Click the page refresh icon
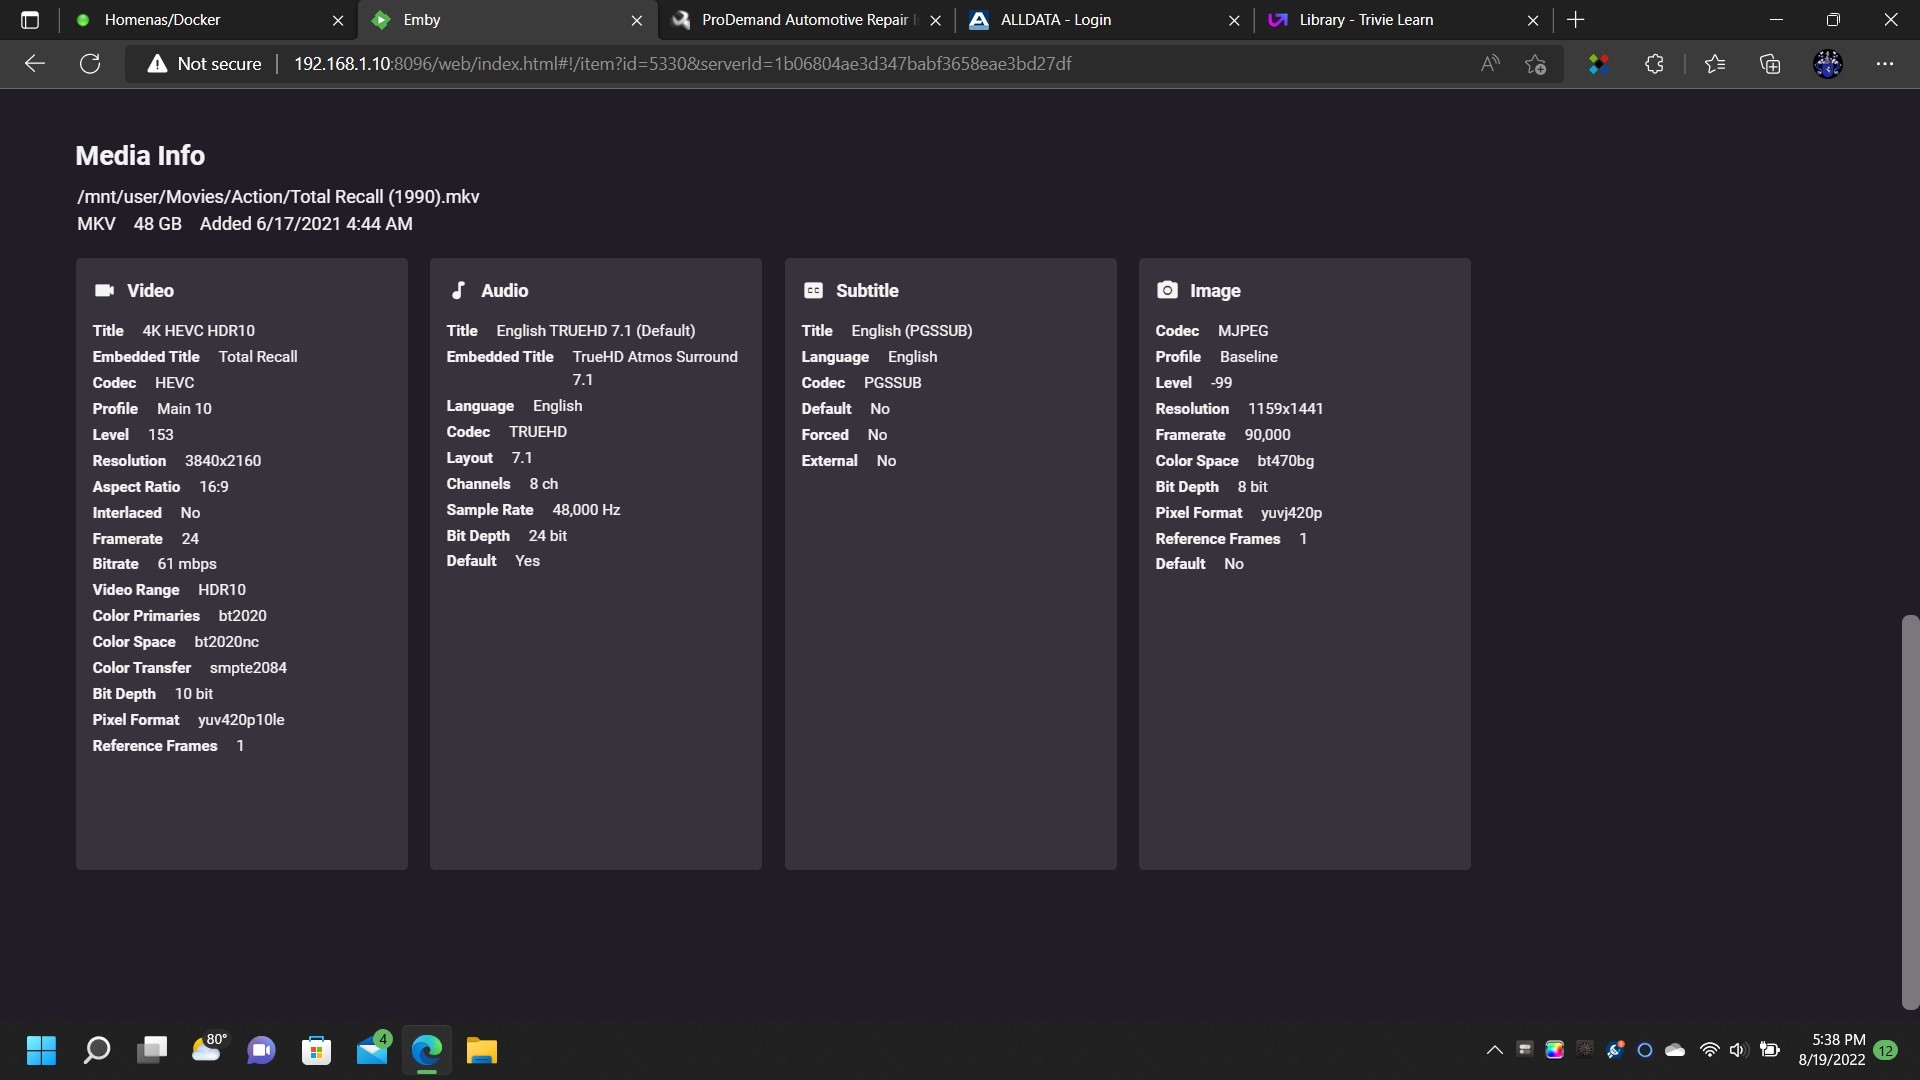This screenshot has height=1080, width=1920. pos(90,64)
